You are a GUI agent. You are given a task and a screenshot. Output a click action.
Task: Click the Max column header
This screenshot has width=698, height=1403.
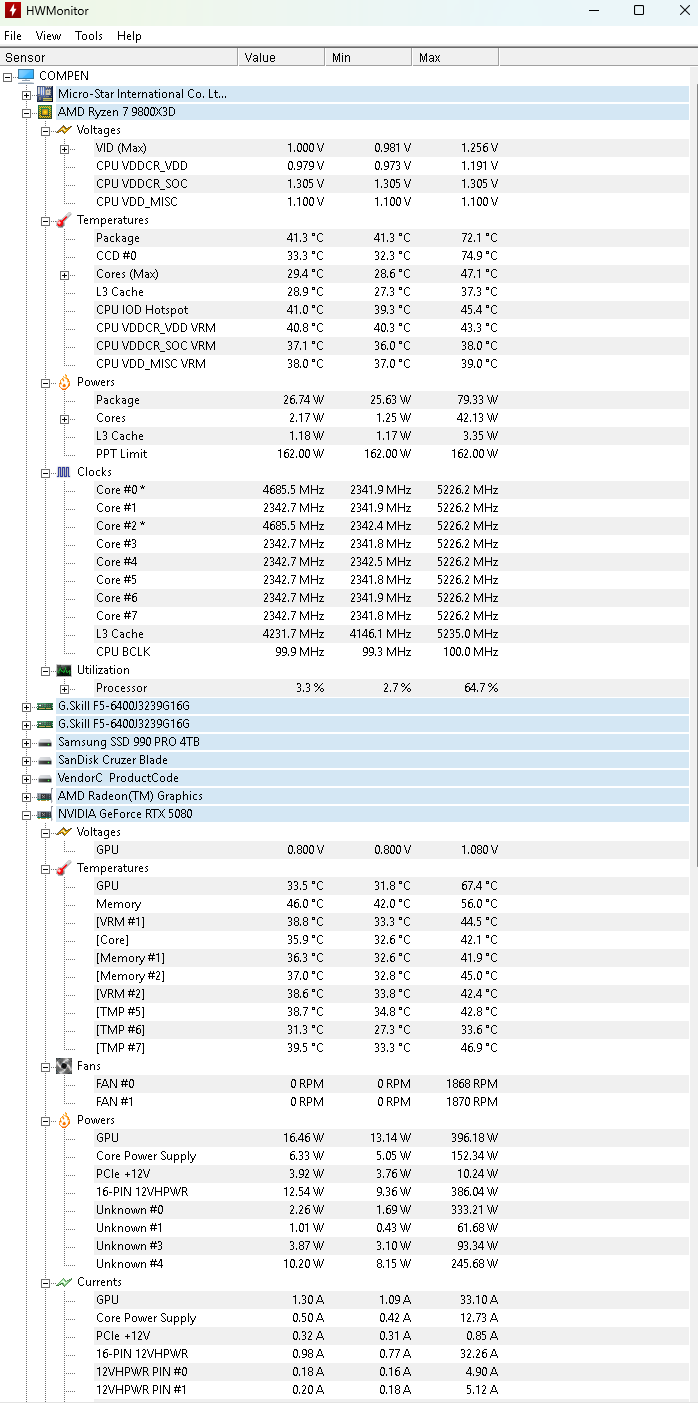coord(455,57)
